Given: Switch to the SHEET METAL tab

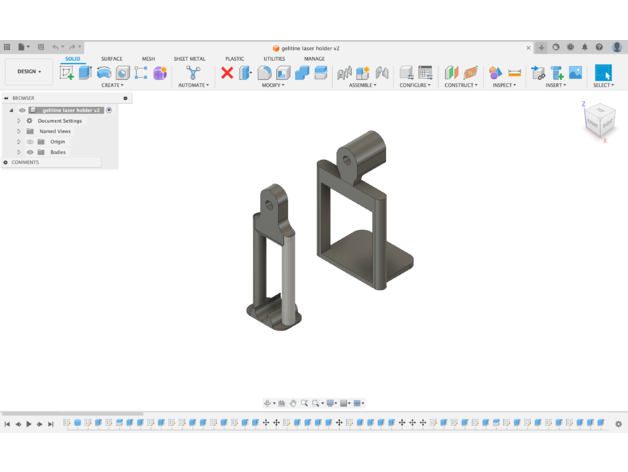Looking at the screenshot, I should tap(189, 59).
